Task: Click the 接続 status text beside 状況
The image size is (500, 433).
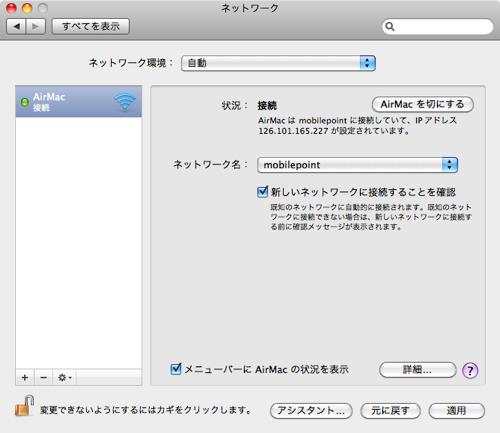Action: point(267,106)
